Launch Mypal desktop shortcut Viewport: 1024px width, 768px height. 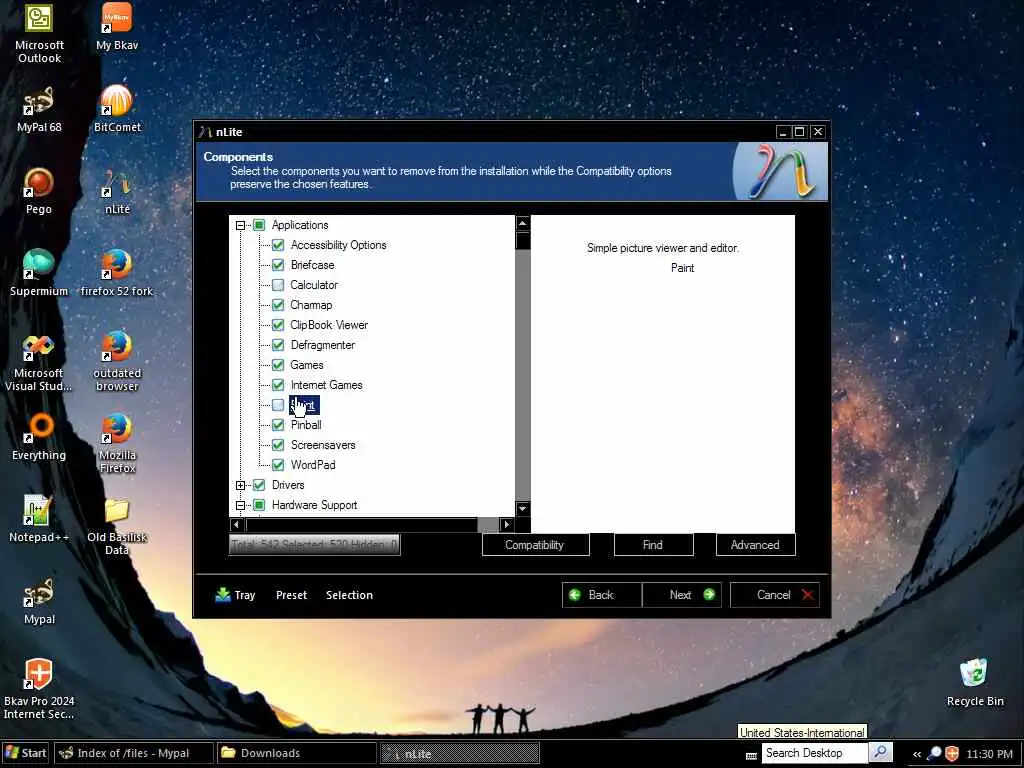click(x=39, y=601)
